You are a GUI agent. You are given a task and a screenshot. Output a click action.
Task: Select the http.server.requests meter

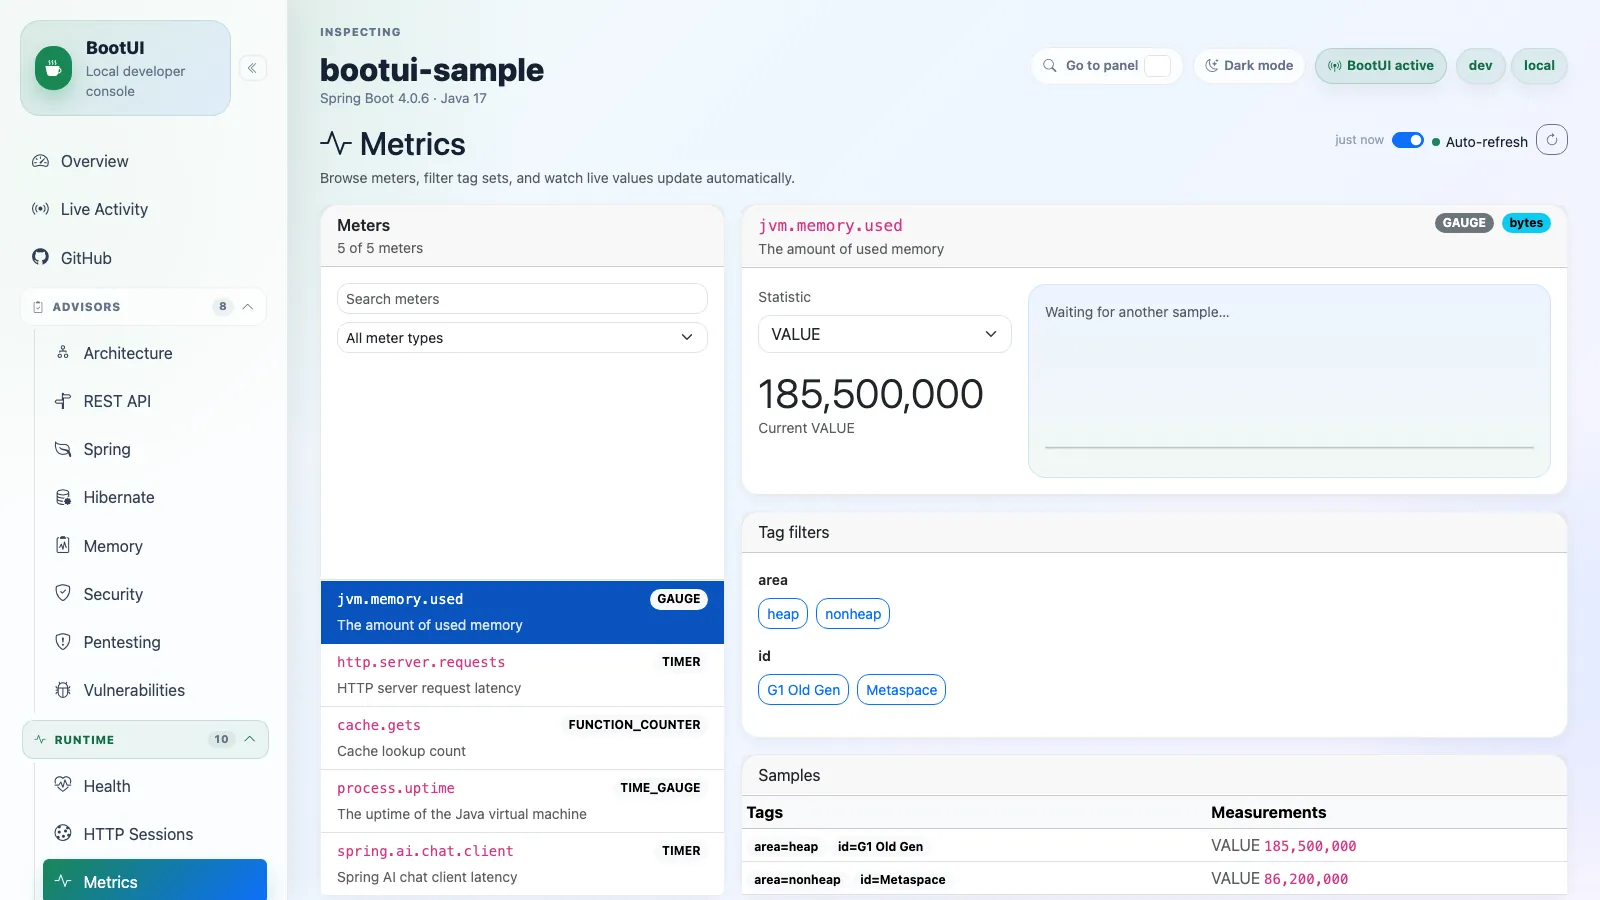522,675
